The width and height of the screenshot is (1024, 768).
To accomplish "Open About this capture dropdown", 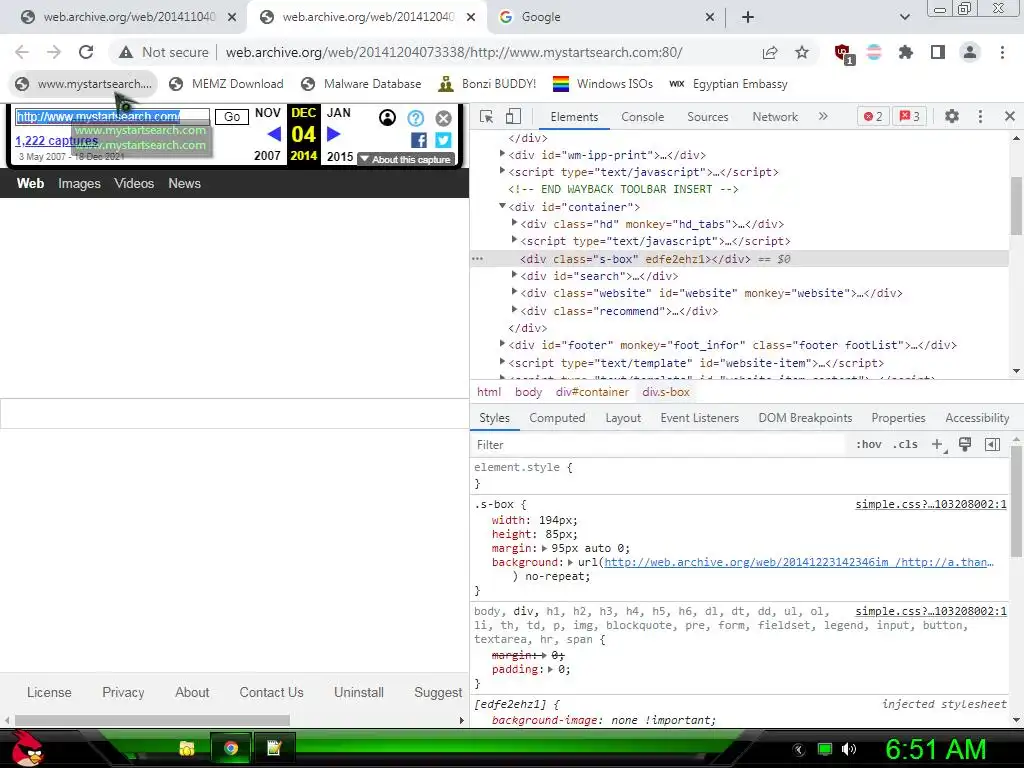I will pos(406,159).
